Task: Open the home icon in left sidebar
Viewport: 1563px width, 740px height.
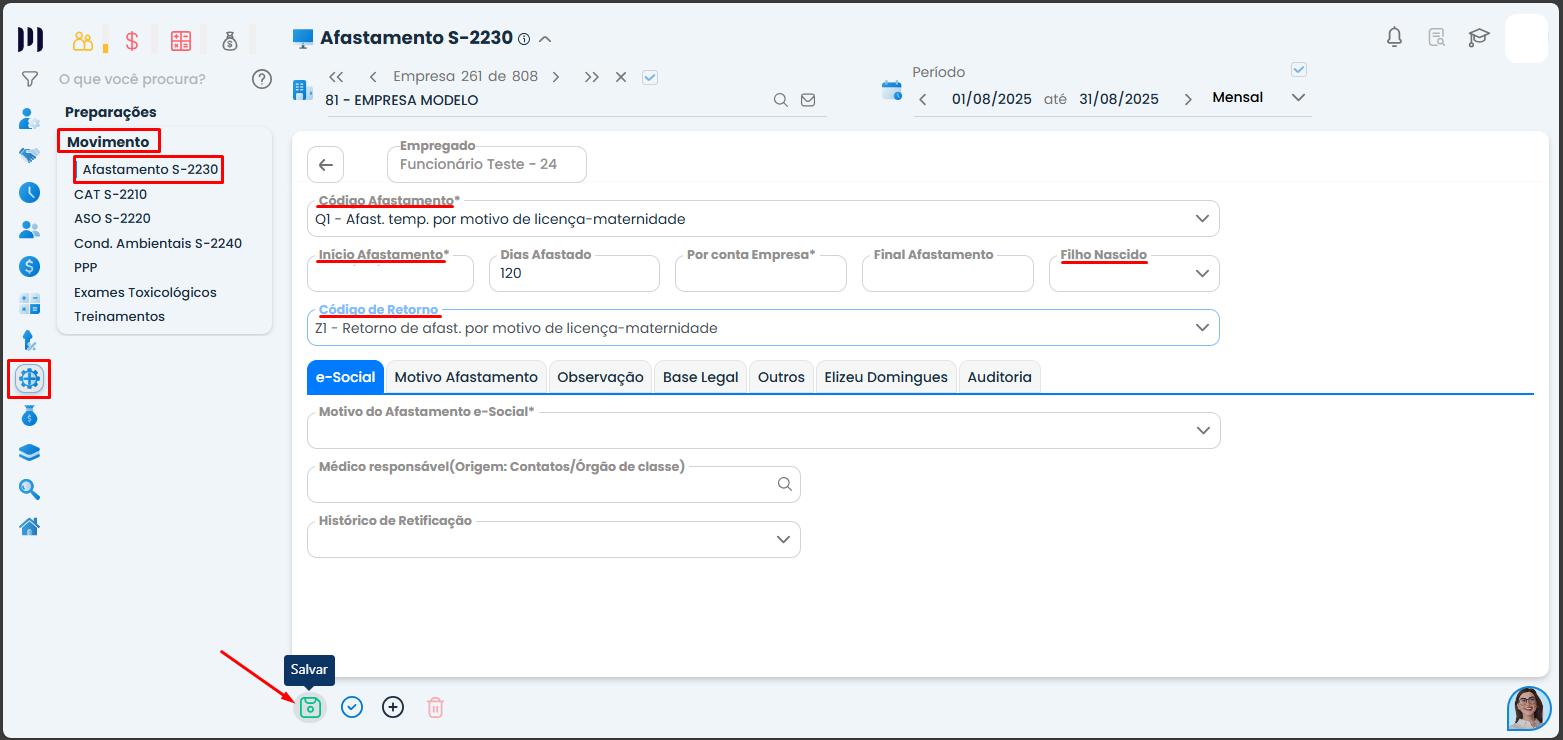Action: point(30,526)
